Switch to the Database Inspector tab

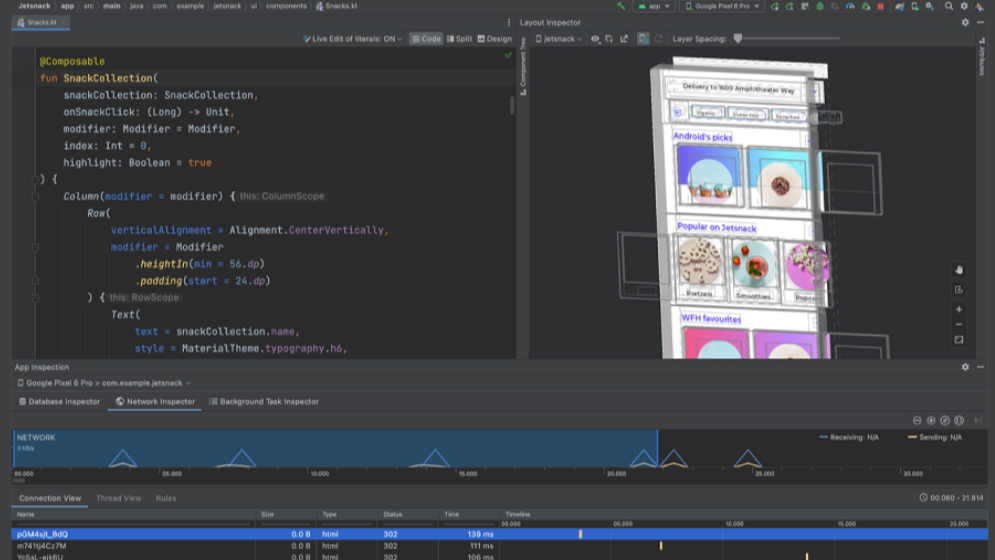coord(59,402)
